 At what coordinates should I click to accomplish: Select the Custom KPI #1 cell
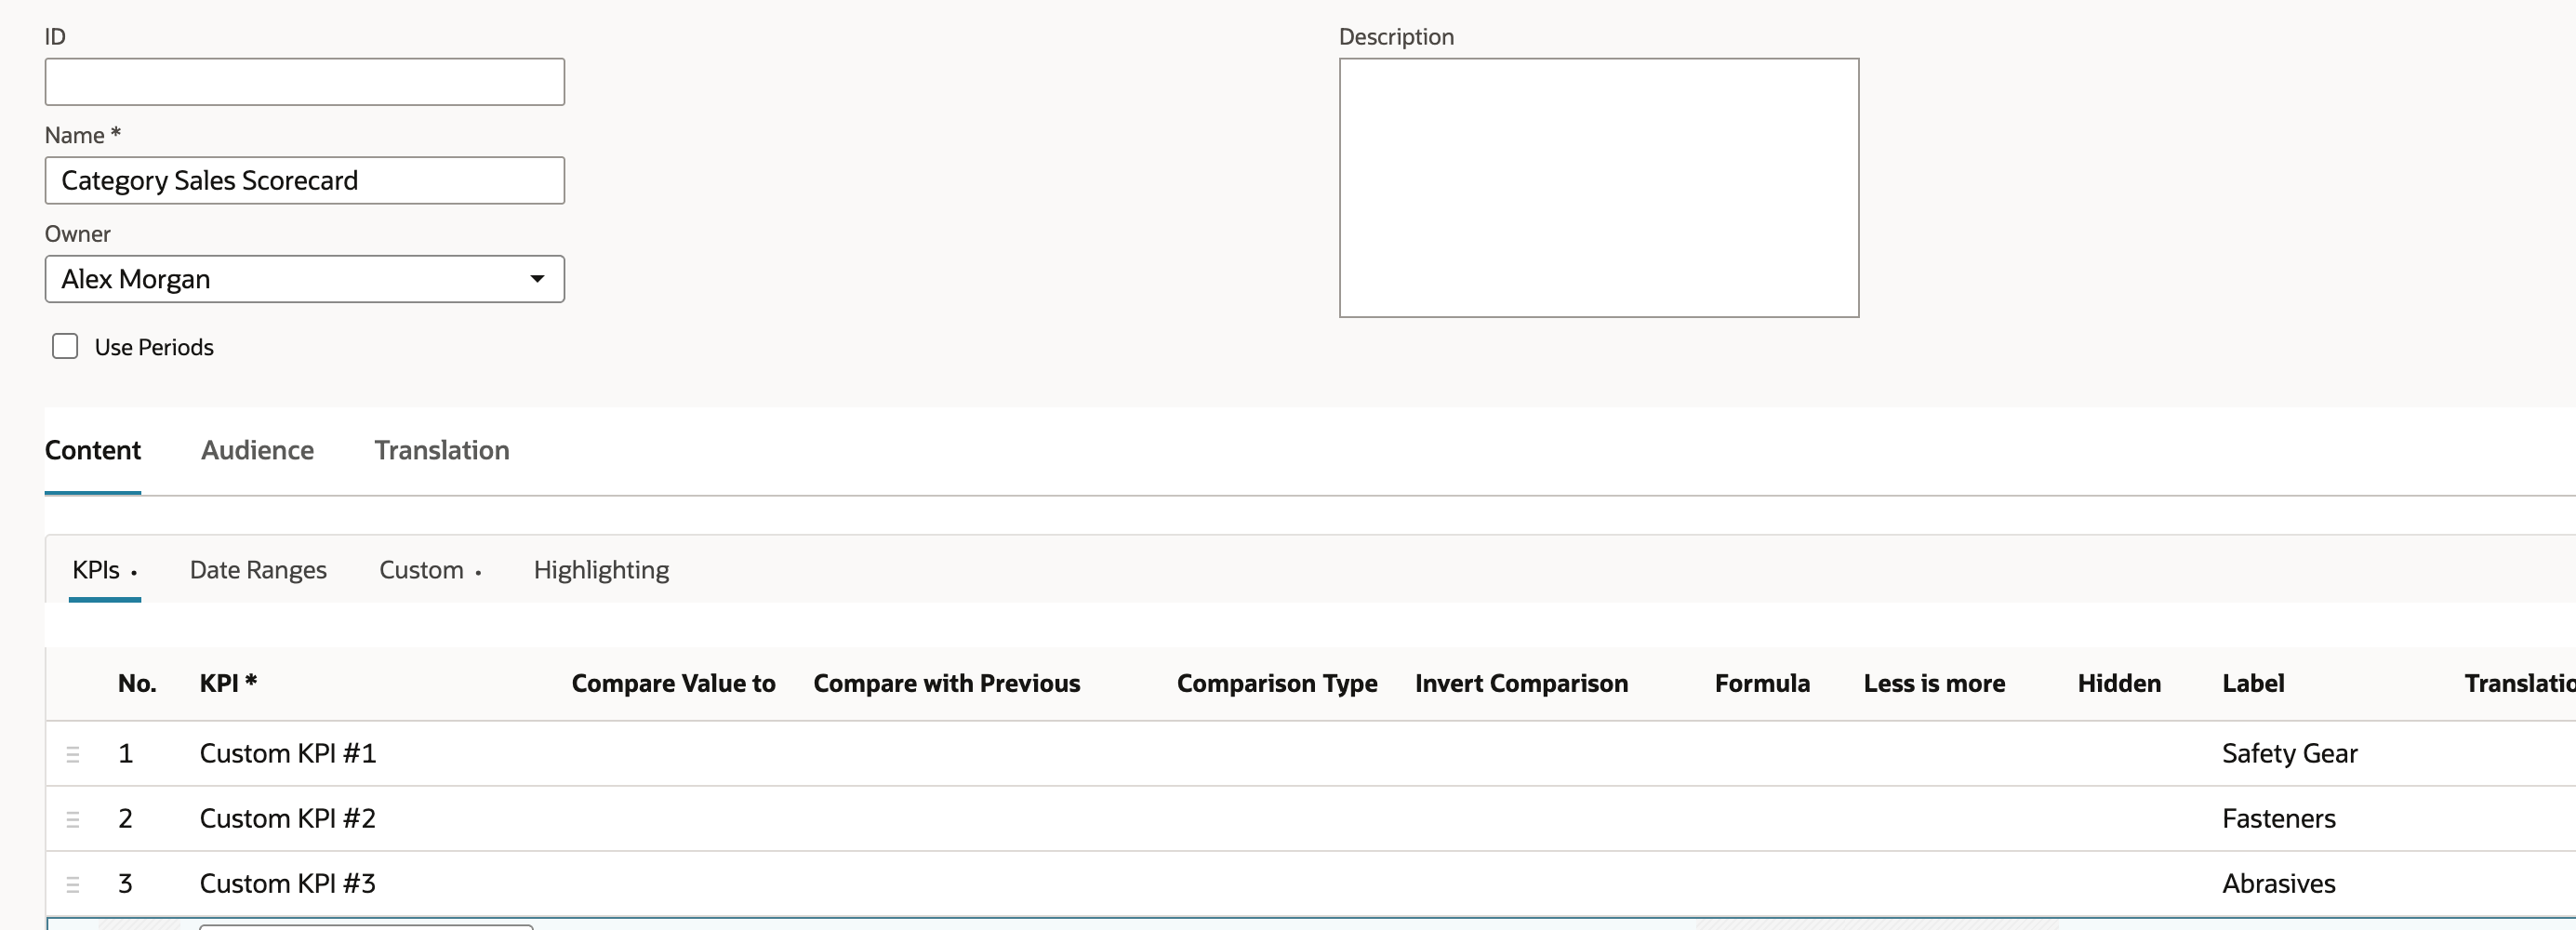pos(288,754)
